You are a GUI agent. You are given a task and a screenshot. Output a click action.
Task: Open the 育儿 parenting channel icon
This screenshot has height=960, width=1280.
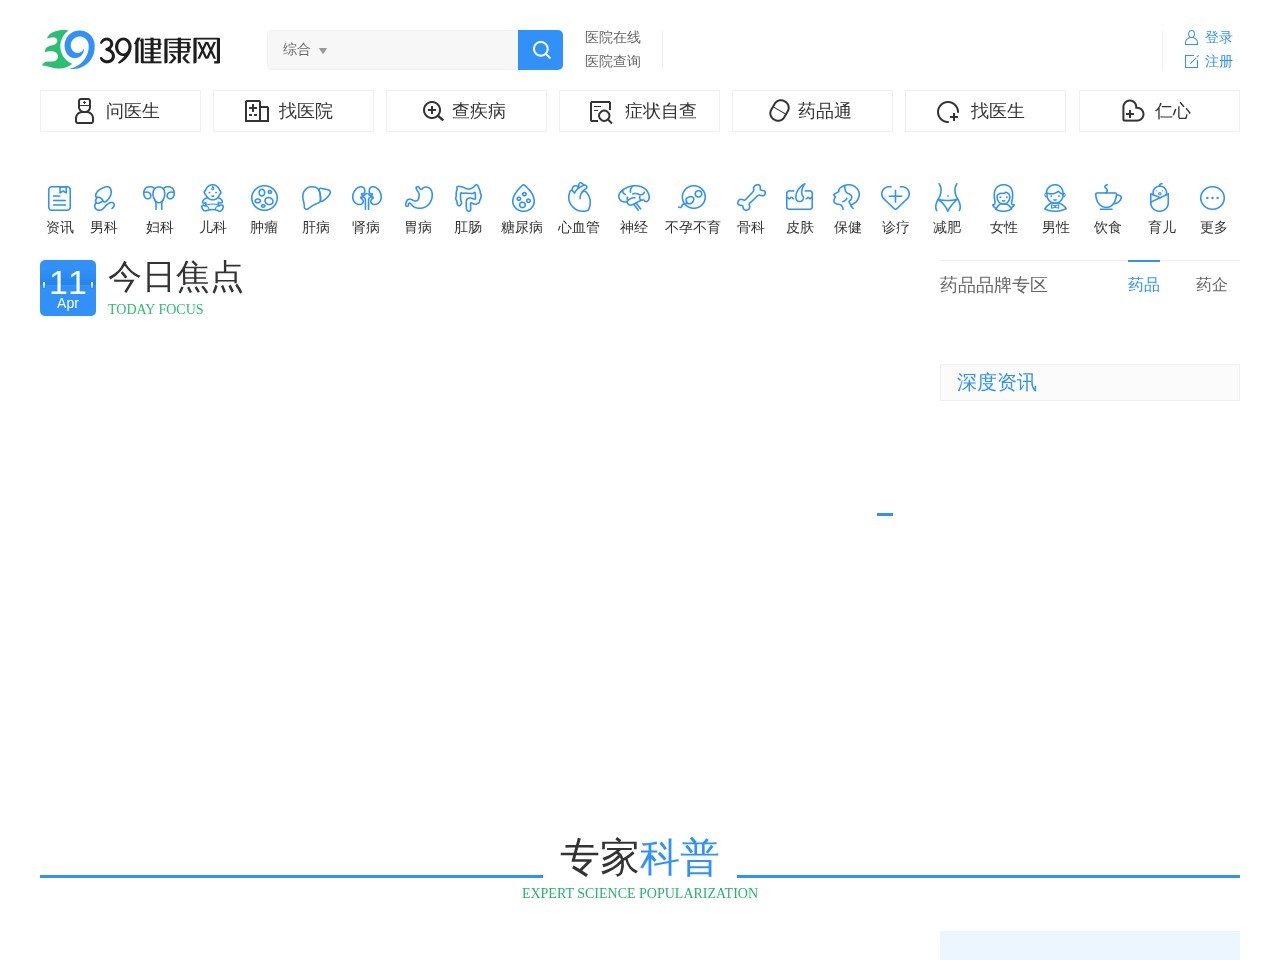pyautogui.click(x=1161, y=207)
